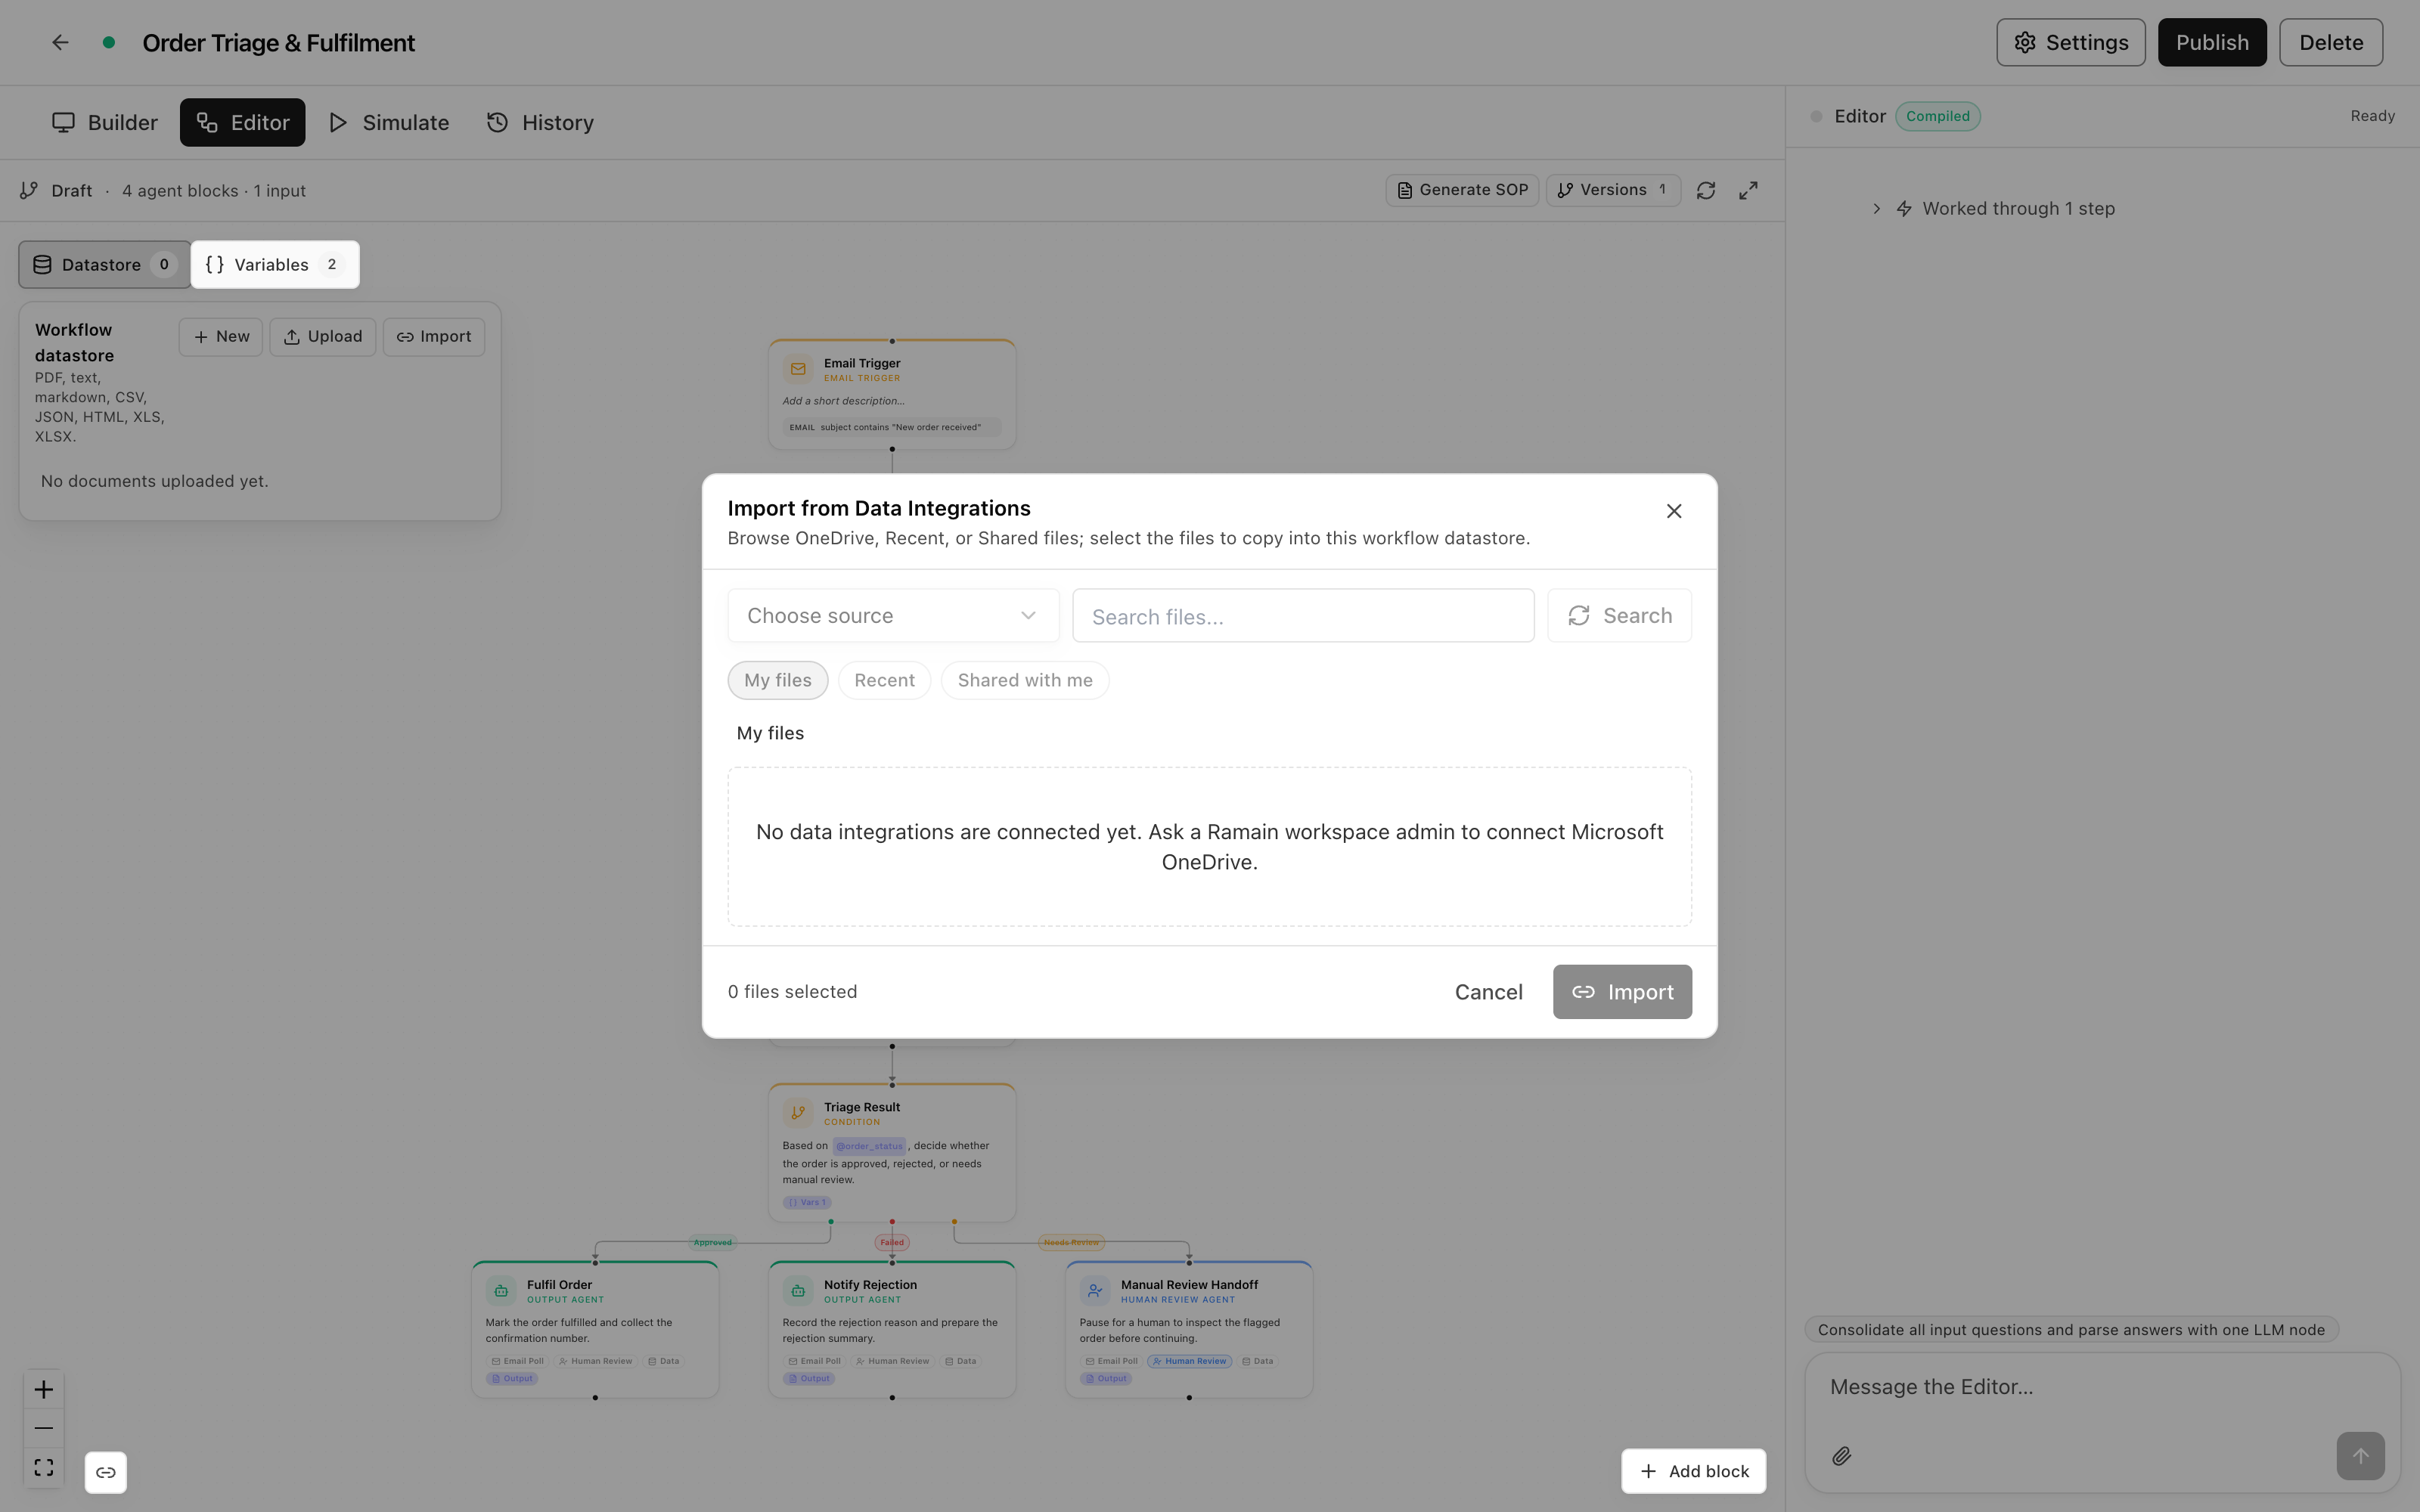The height and width of the screenshot is (1512, 2420).
Task: Open the Versions list
Action: click(1612, 190)
